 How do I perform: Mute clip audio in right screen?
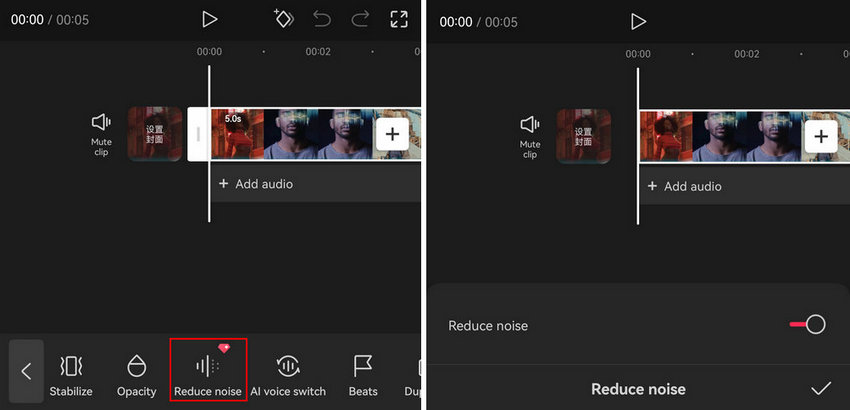coord(530,137)
